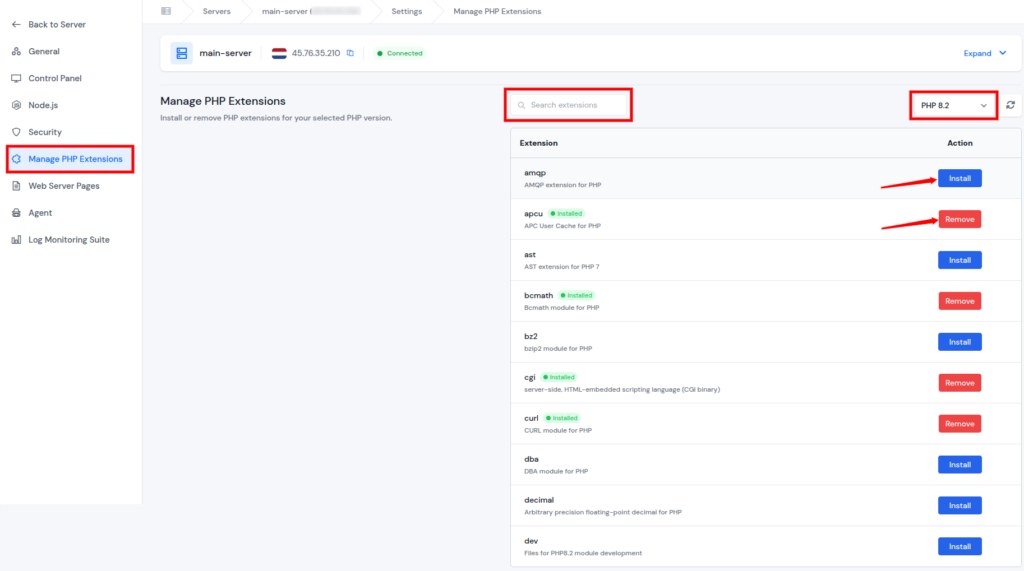Click the Manage PHP Extensions puzzle icon
This screenshot has height=571, width=1024.
click(x=16, y=159)
